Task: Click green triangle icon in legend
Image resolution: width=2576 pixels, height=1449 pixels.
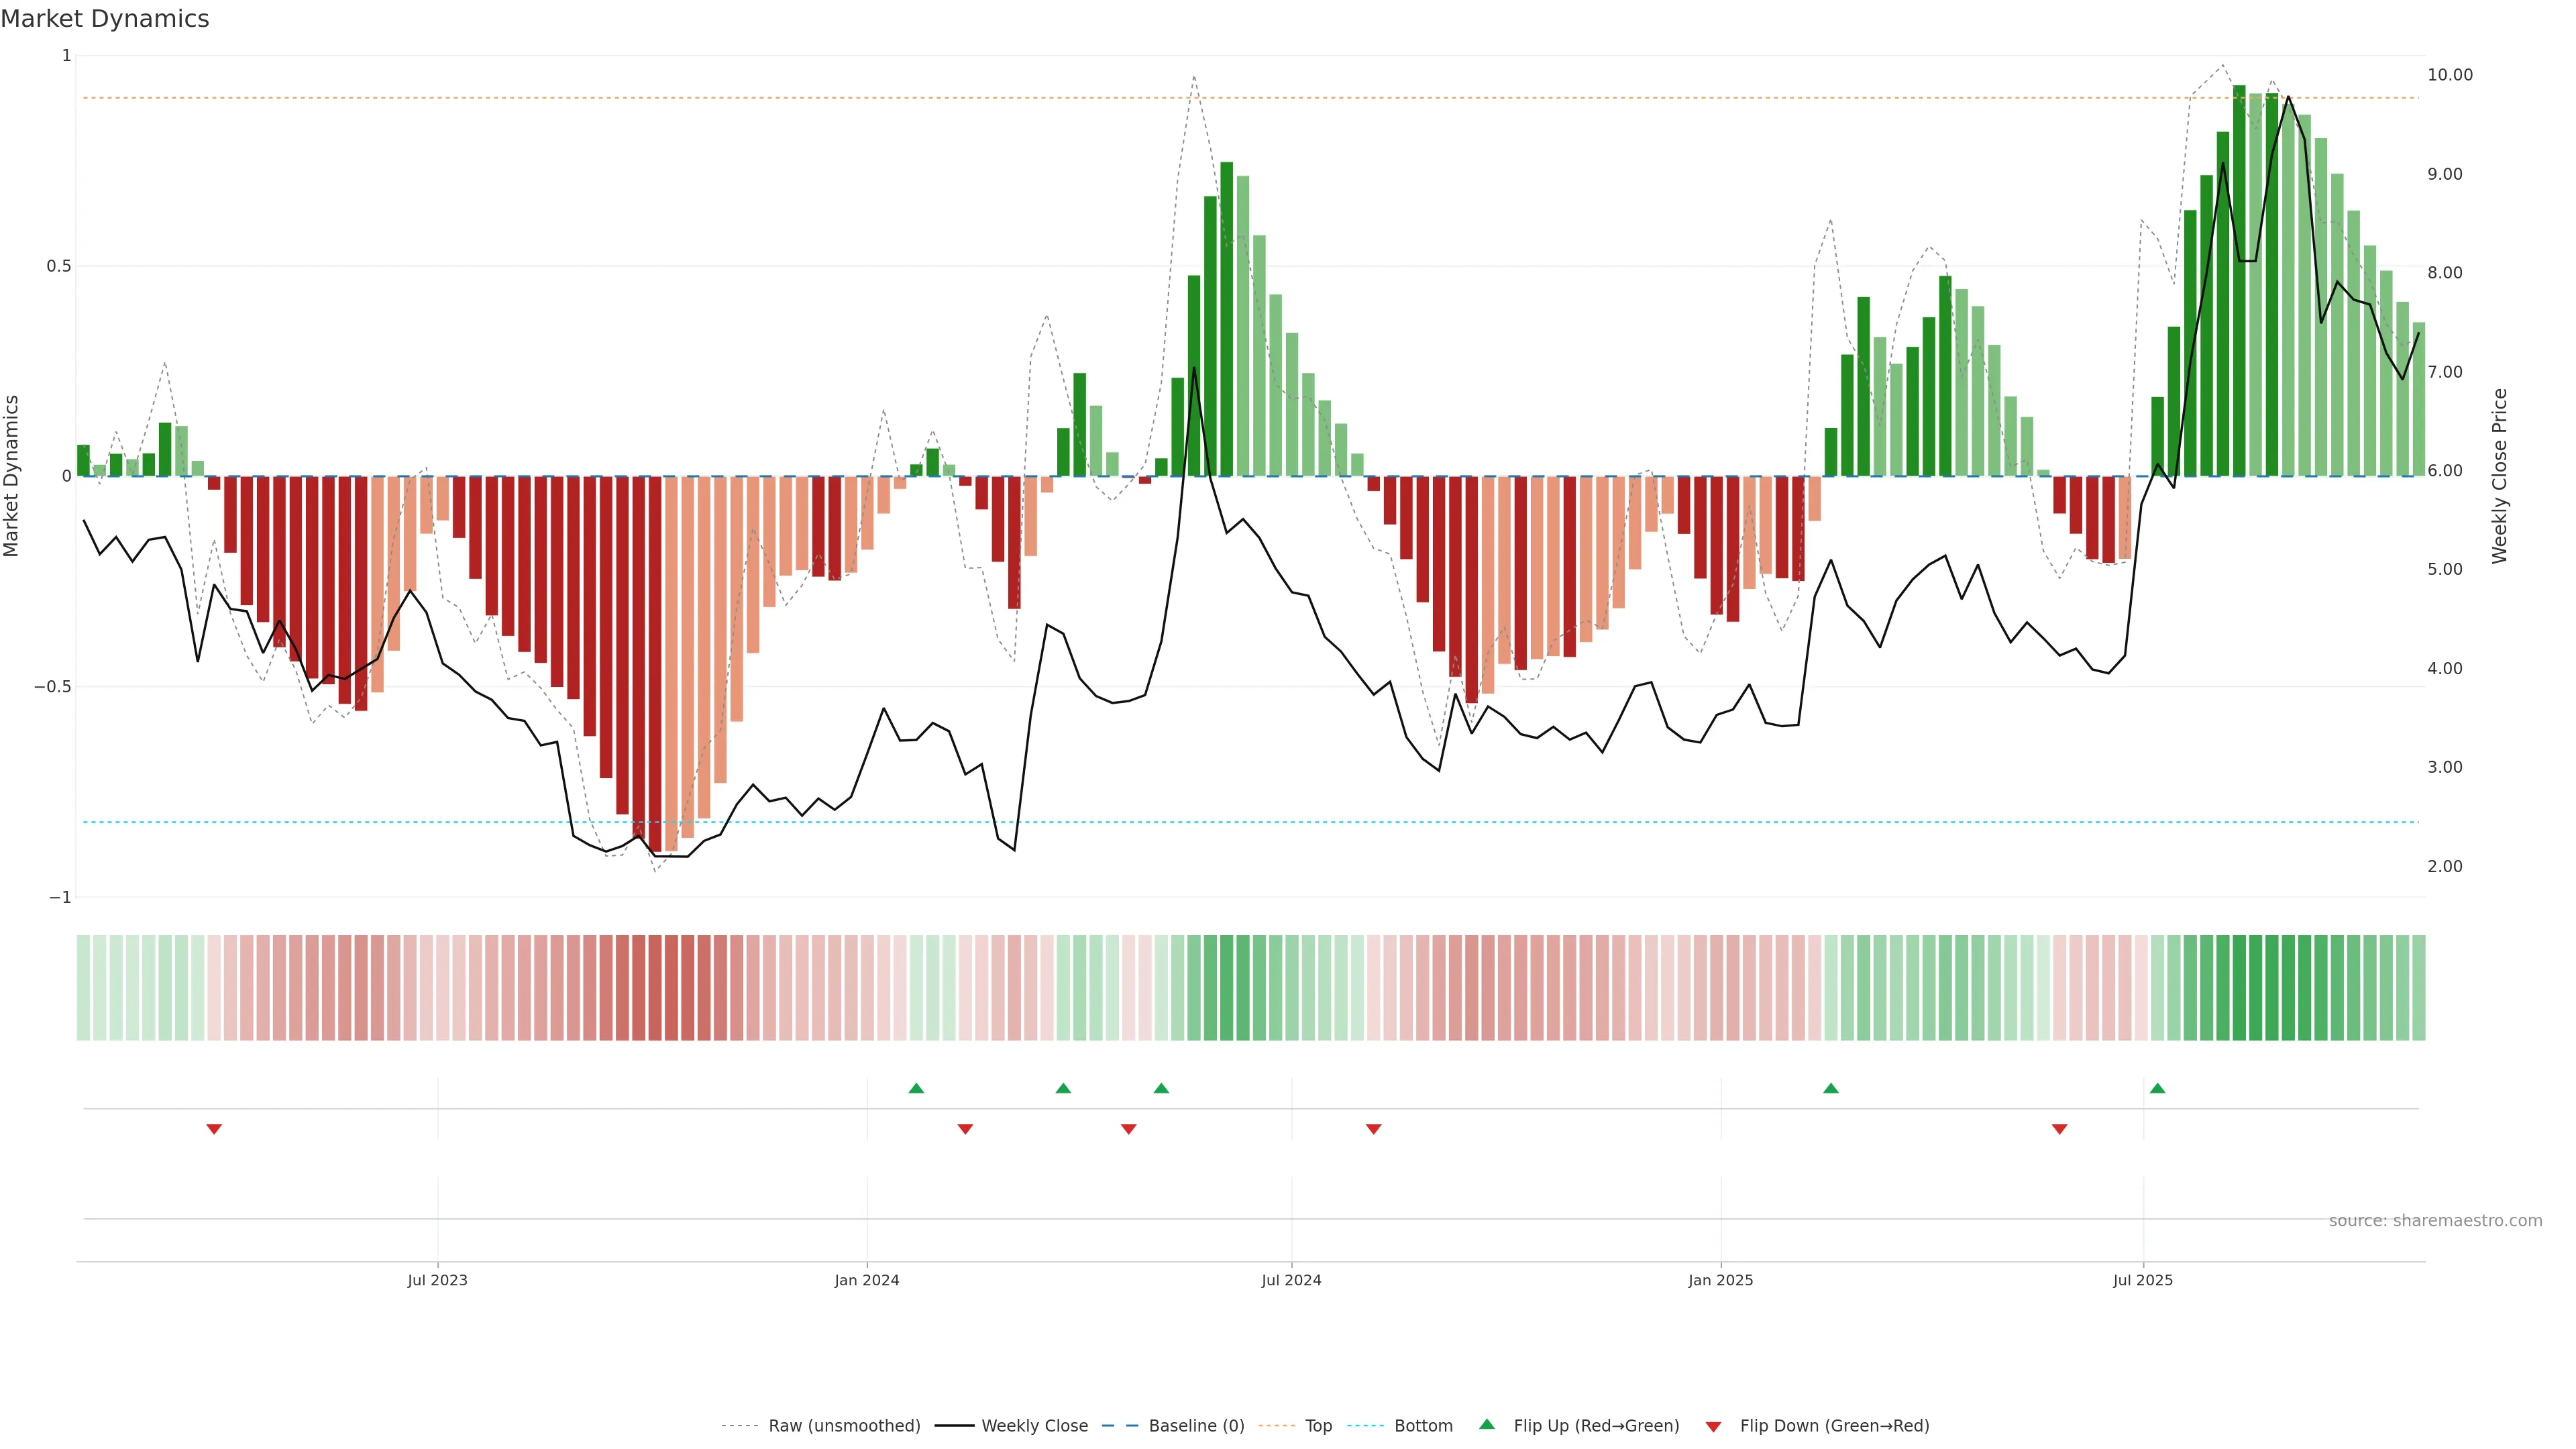Action: pos(1487,1424)
